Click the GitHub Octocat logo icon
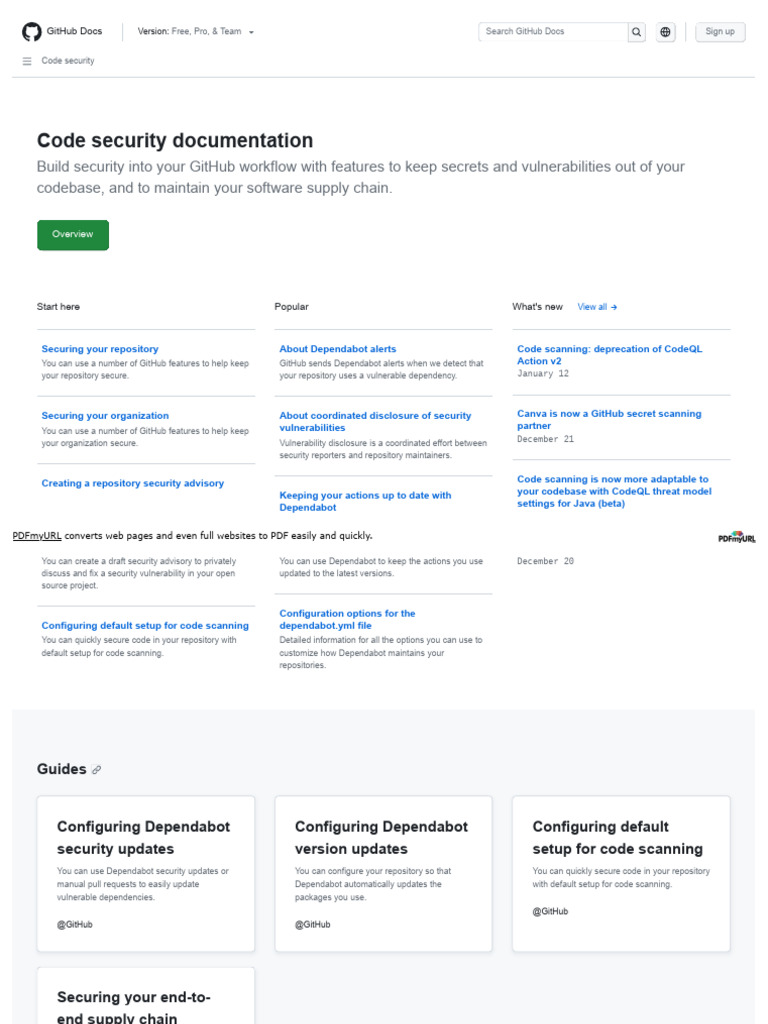The image size is (768, 1024). pyautogui.click(x=32, y=32)
